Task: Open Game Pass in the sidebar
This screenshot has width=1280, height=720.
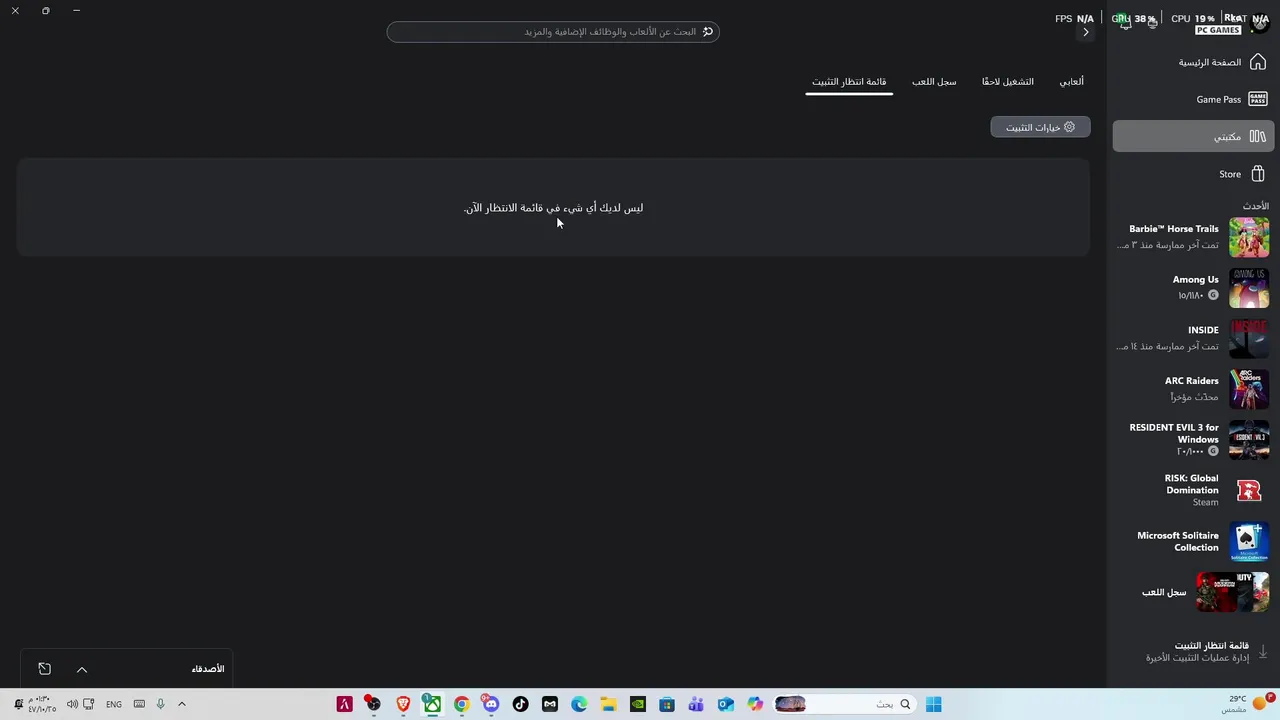Action: tap(1192, 99)
